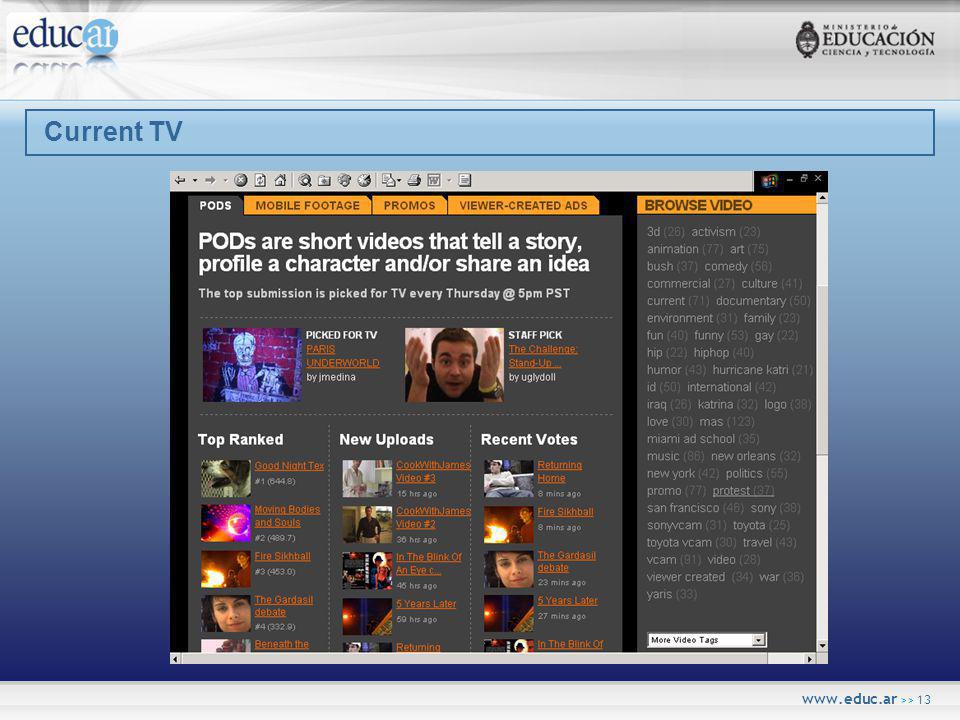Open the History toolbar icon
Viewport: 960px width, 720px height.
(x=364, y=180)
